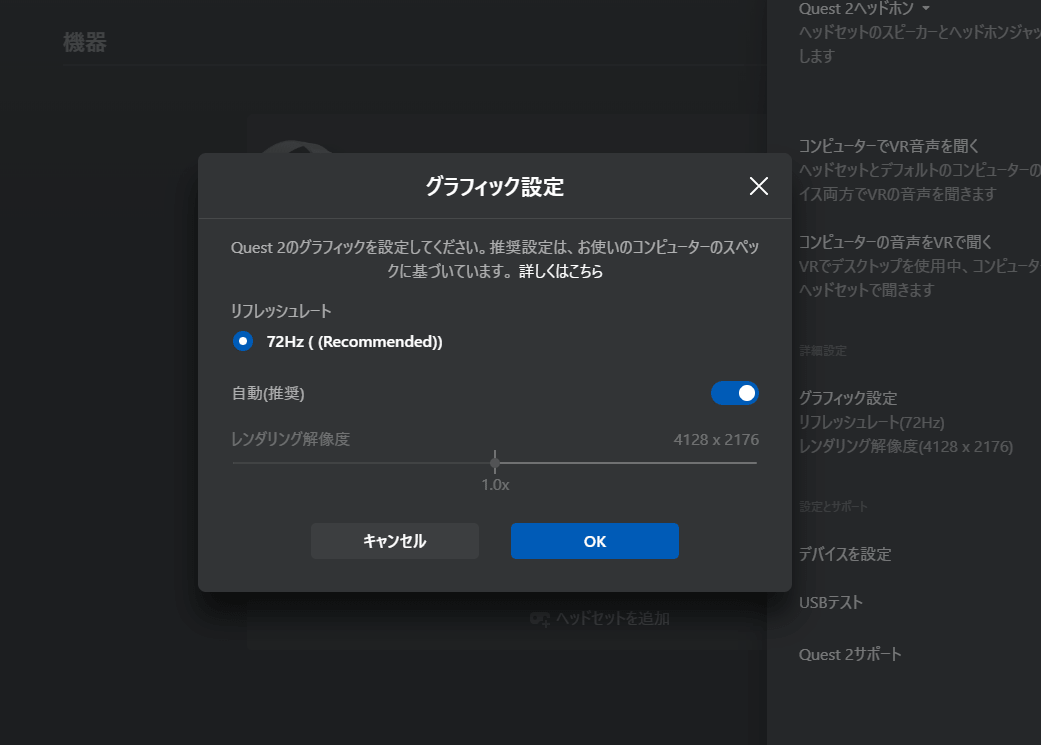The height and width of the screenshot is (745, 1041).
Task: Click the レンダリング解像度 slider handle at 1.0x
Action: coord(495,462)
